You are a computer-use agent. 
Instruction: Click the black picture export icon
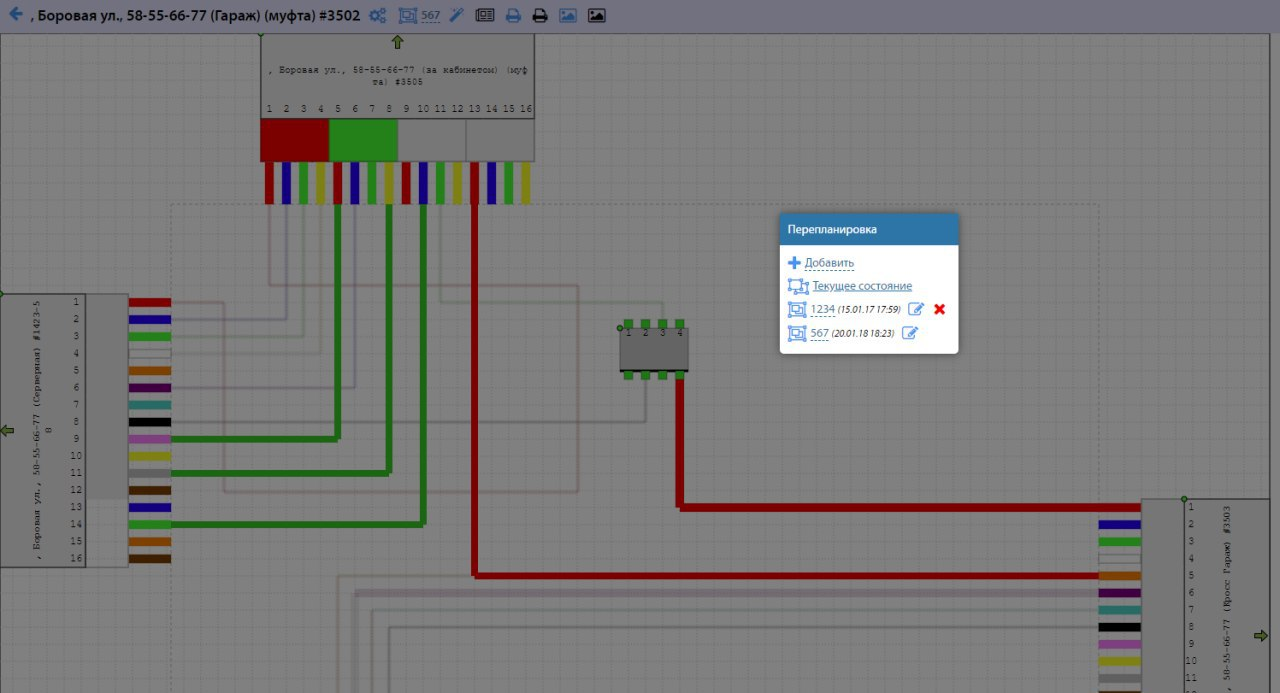[x=596, y=16]
